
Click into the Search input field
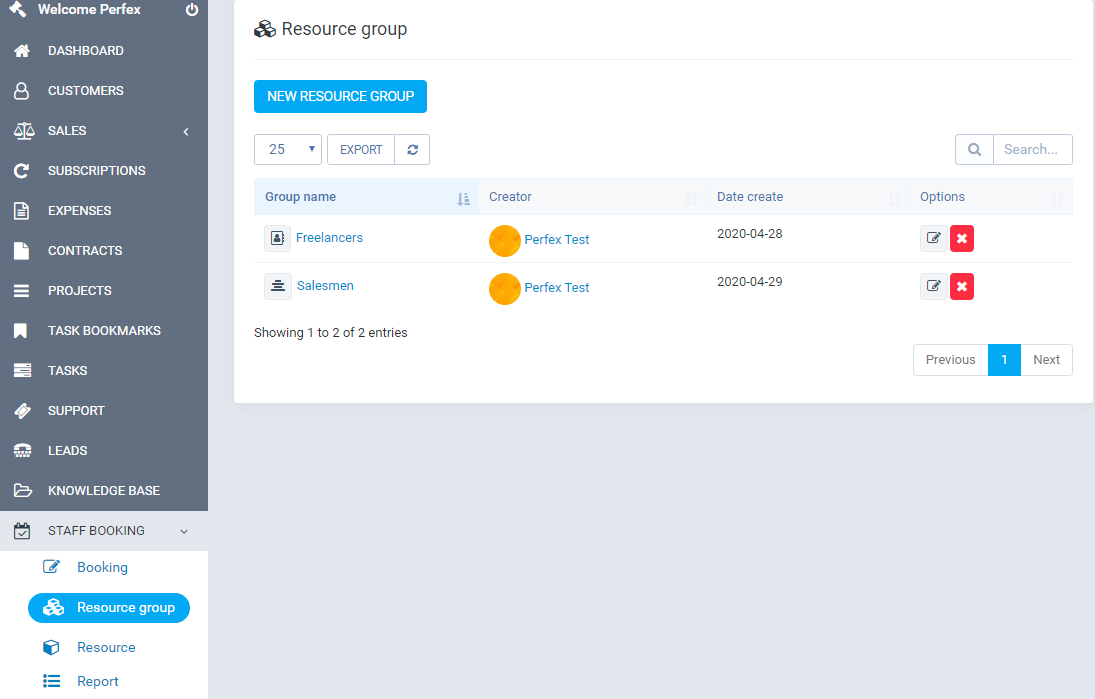pyautogui.click(x=1031, y=150)
